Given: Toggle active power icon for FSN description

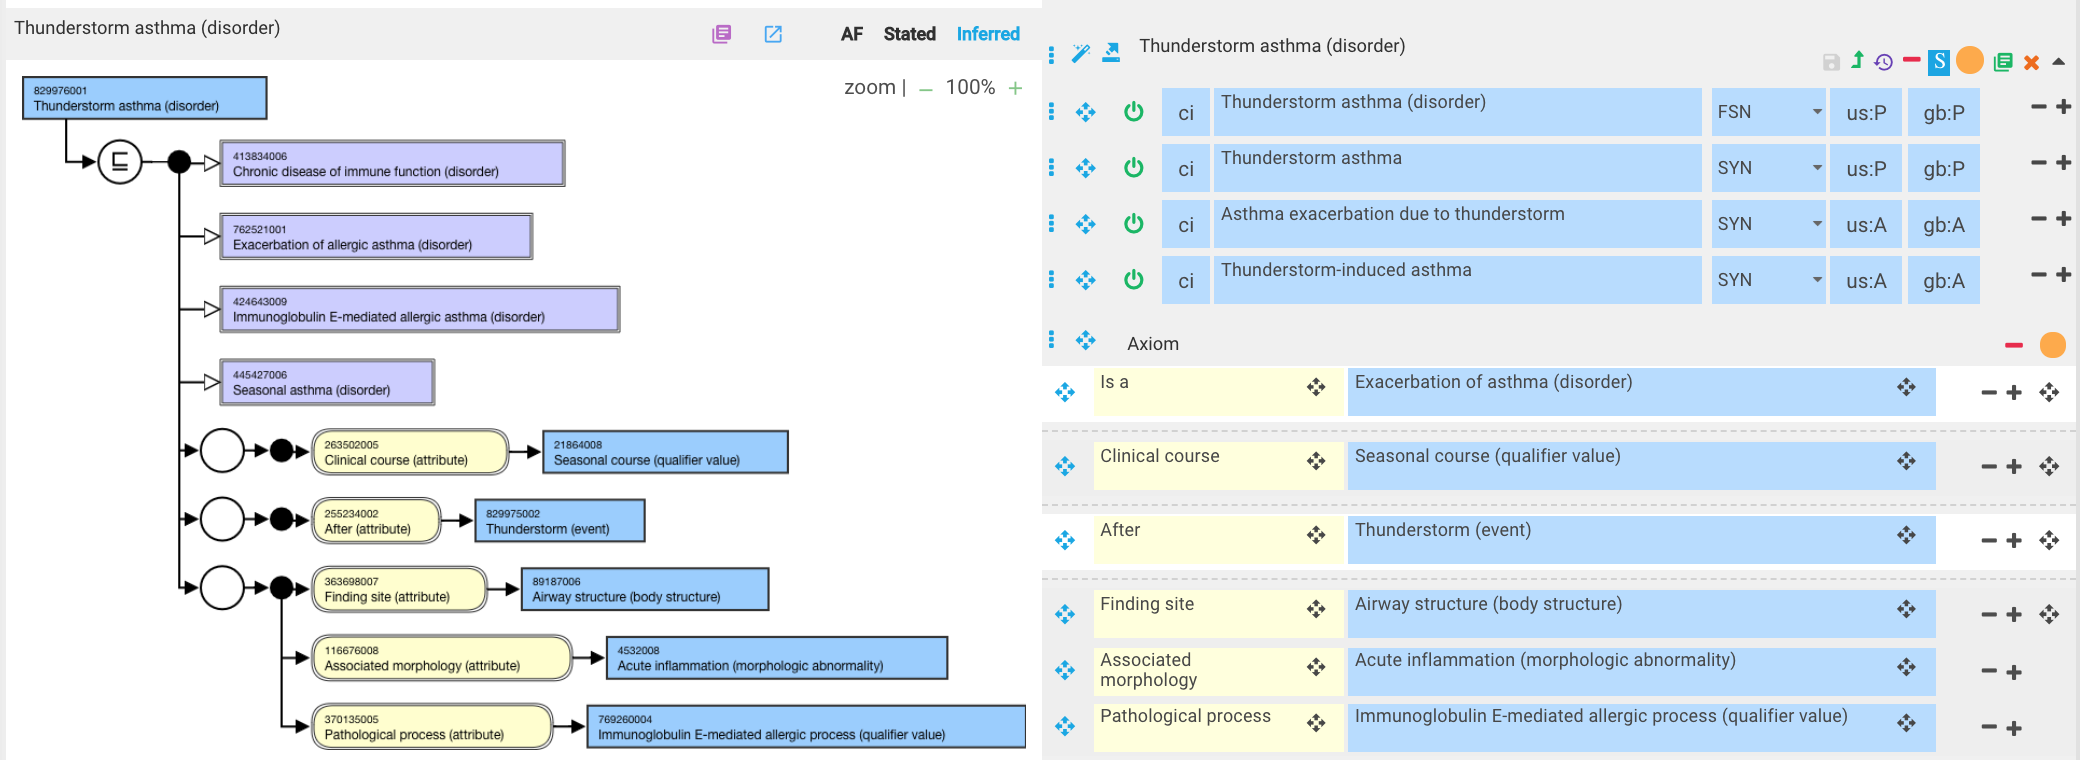Looking at the screenshot, I should pos(1133,111).
